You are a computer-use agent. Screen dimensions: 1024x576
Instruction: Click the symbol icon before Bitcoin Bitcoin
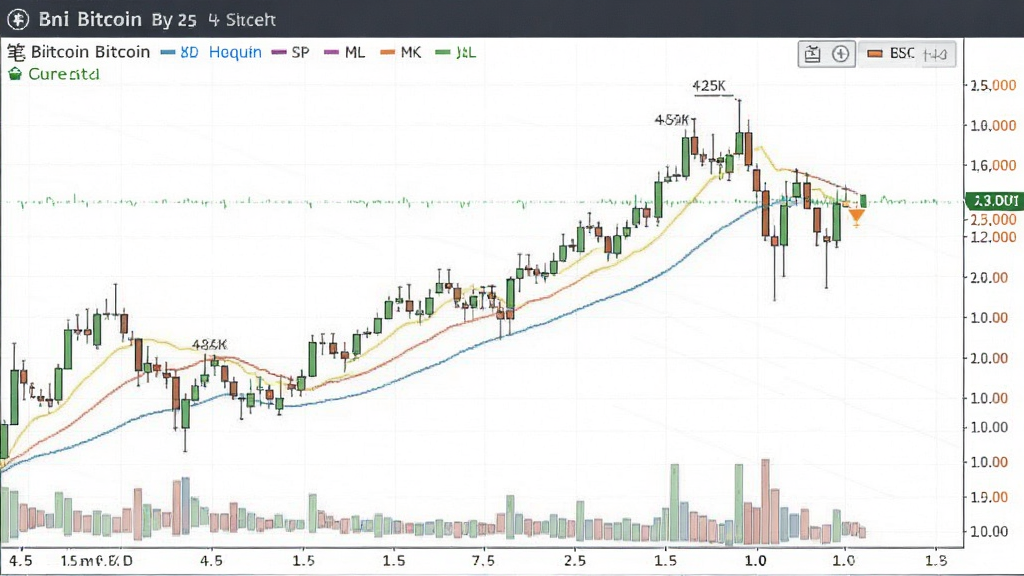[16, 52]
